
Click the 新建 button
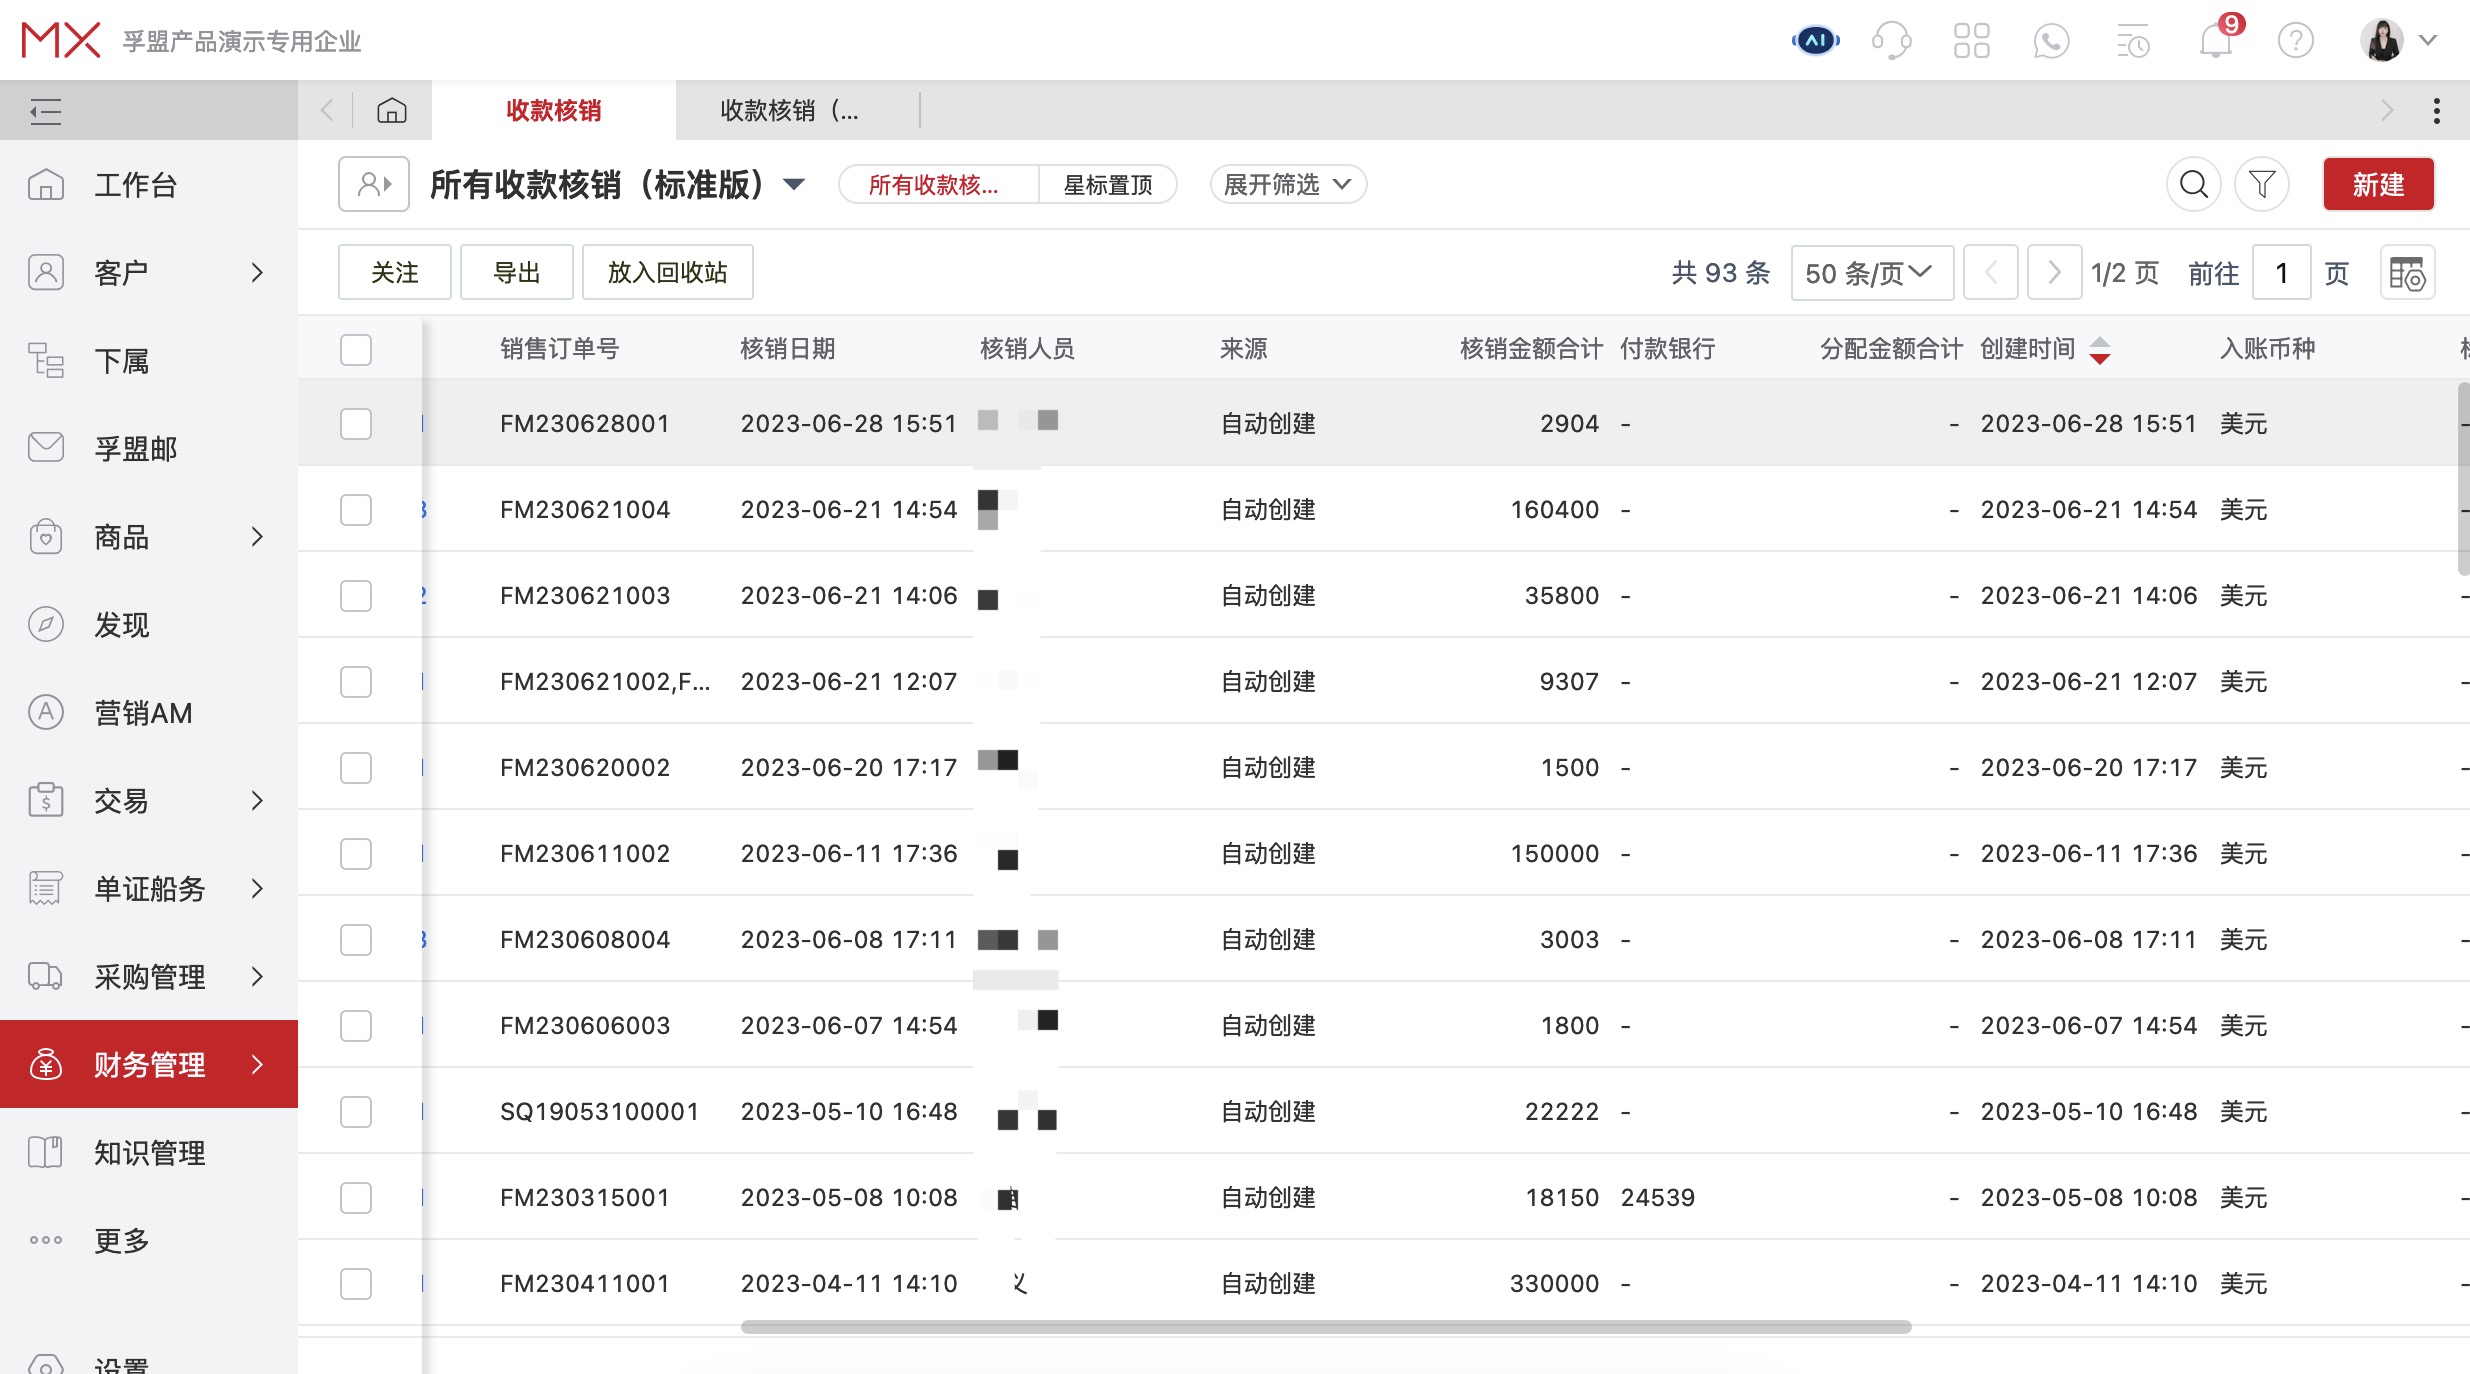[x=2378, y=184]
